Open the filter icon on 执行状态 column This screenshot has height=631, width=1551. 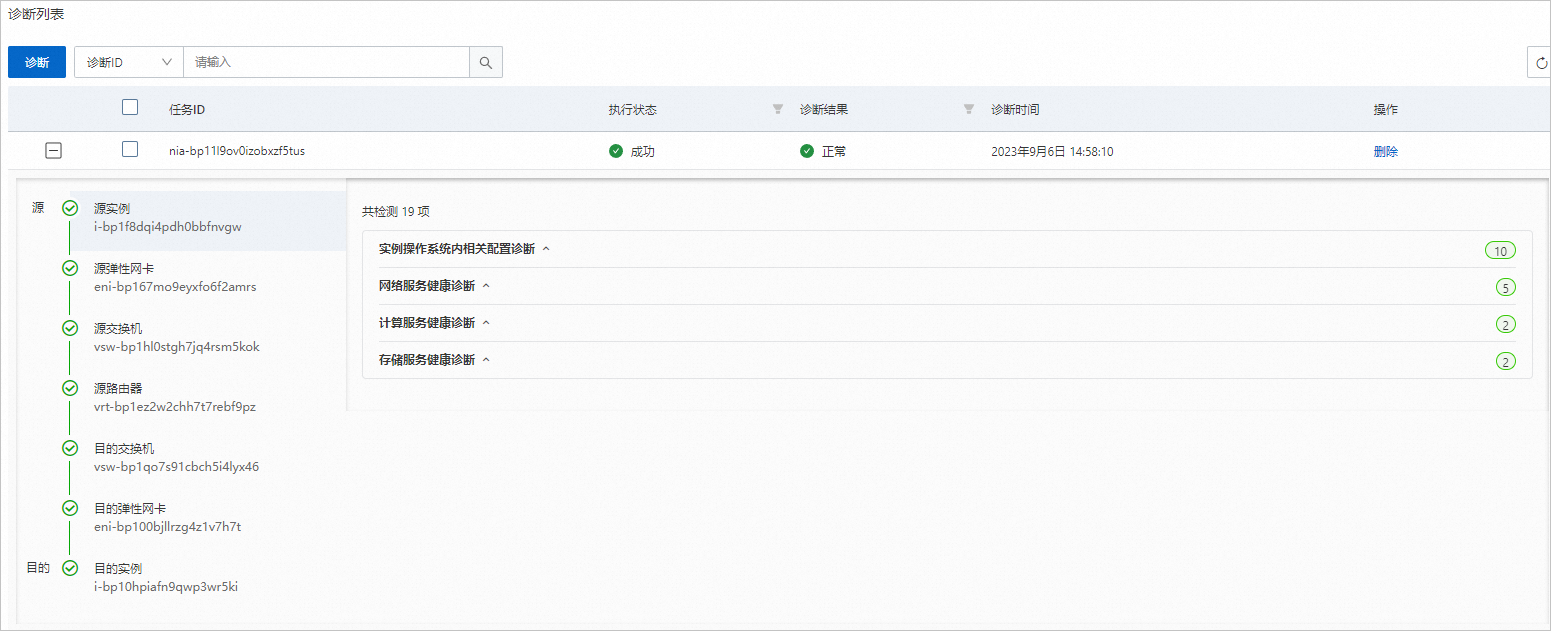click(x=778, y=109)
